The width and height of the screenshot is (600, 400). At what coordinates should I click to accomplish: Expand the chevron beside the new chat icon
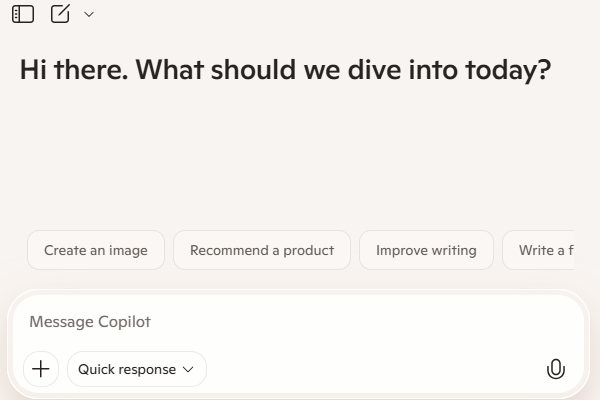point(89,14)
